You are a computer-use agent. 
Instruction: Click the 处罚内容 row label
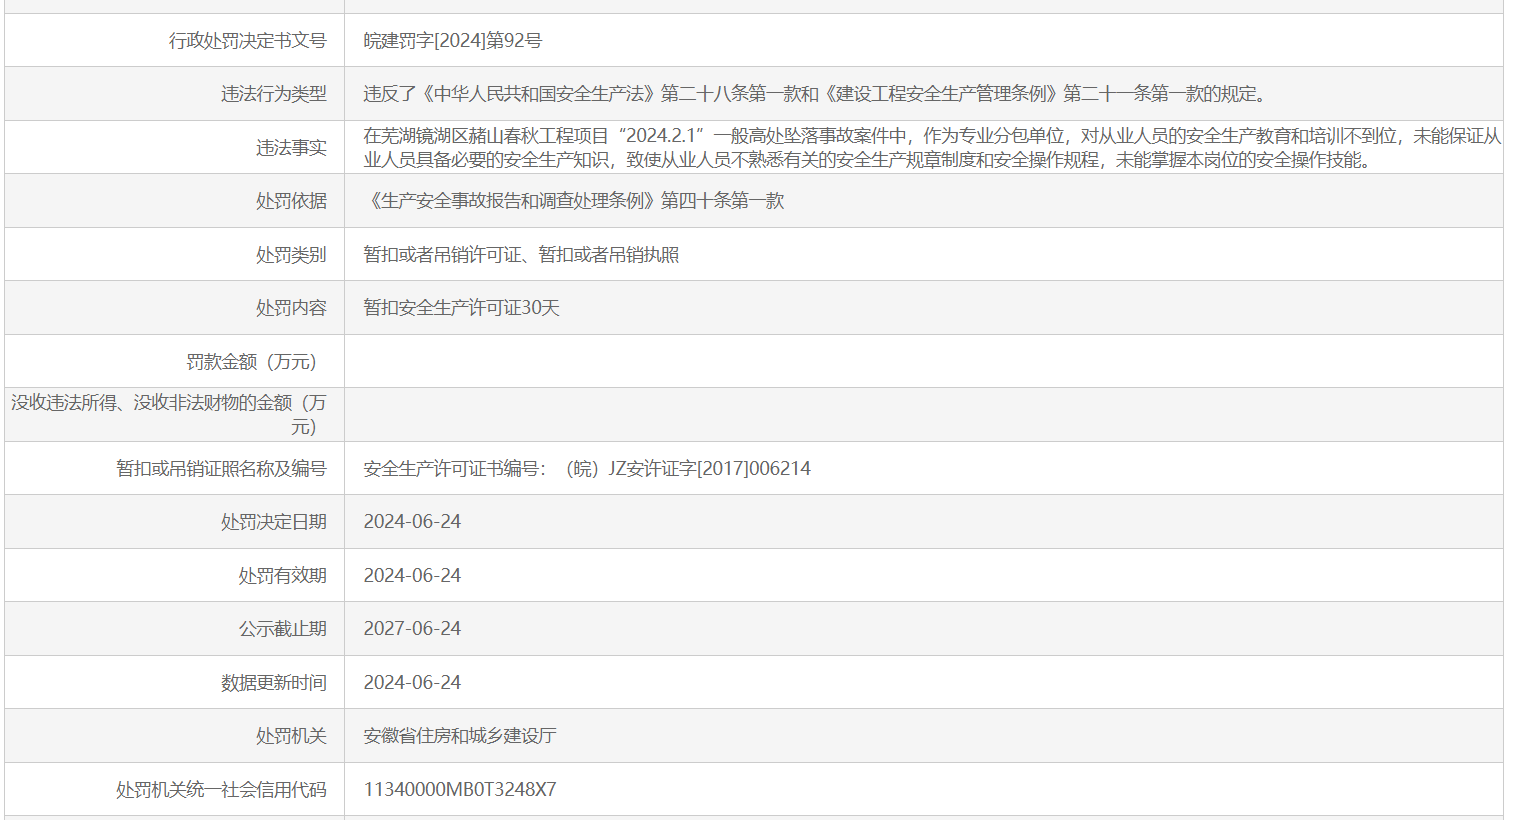(x=291, y=308)
